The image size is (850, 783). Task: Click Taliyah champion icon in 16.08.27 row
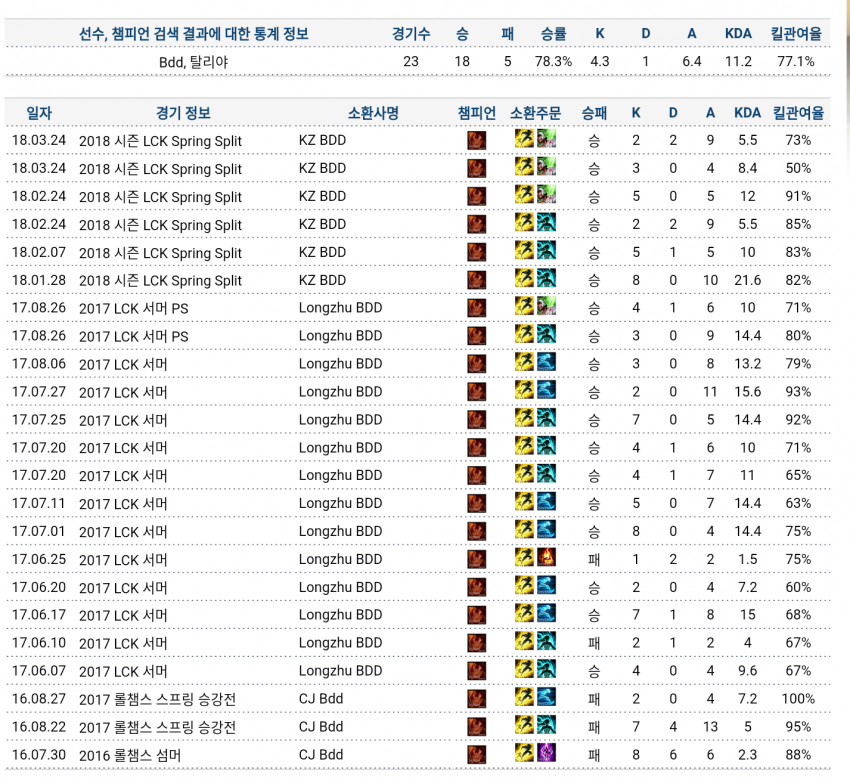pyautogui.click(x=476, y=699)
